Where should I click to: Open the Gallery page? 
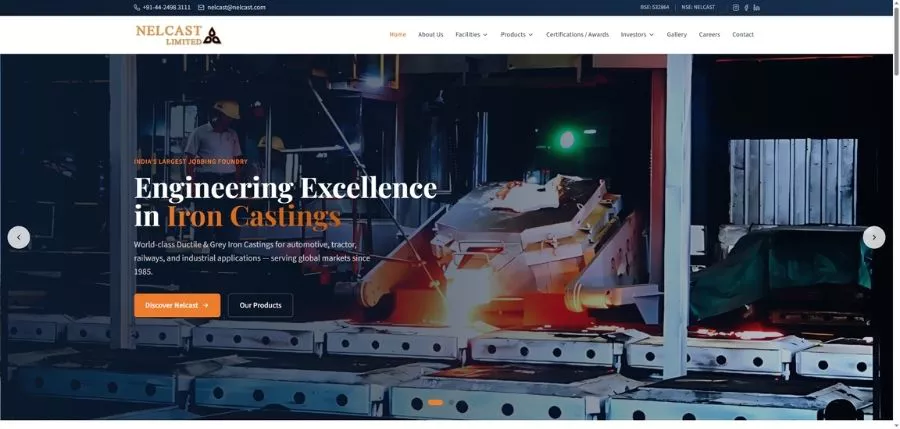click(677, 34)
